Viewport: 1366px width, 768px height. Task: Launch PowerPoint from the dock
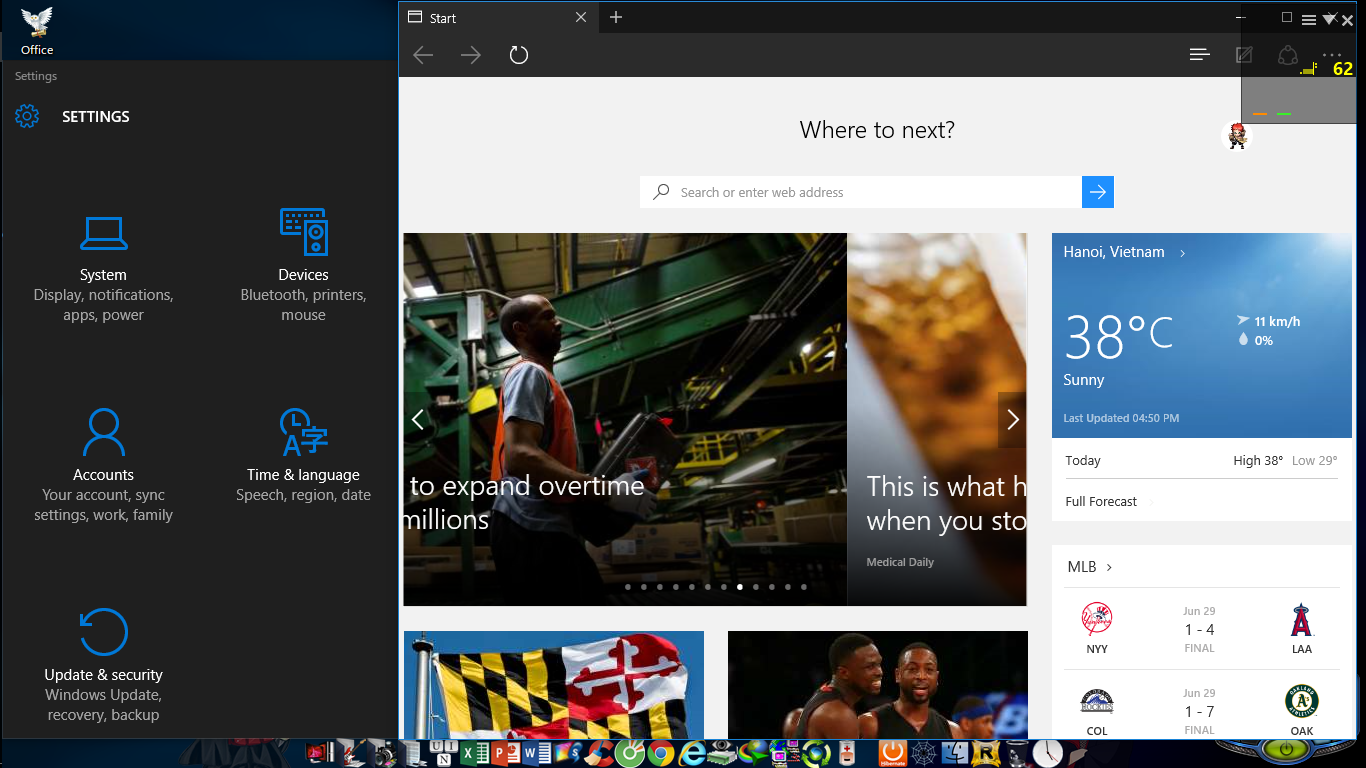pyautogui.click(x=505, y=753)
